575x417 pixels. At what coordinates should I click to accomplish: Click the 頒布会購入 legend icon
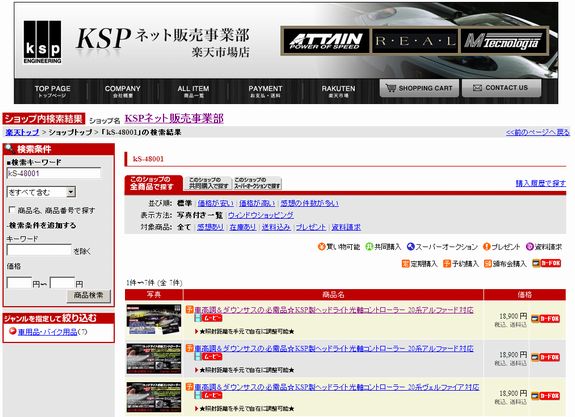pyautogui.click(x=487, y=263)
